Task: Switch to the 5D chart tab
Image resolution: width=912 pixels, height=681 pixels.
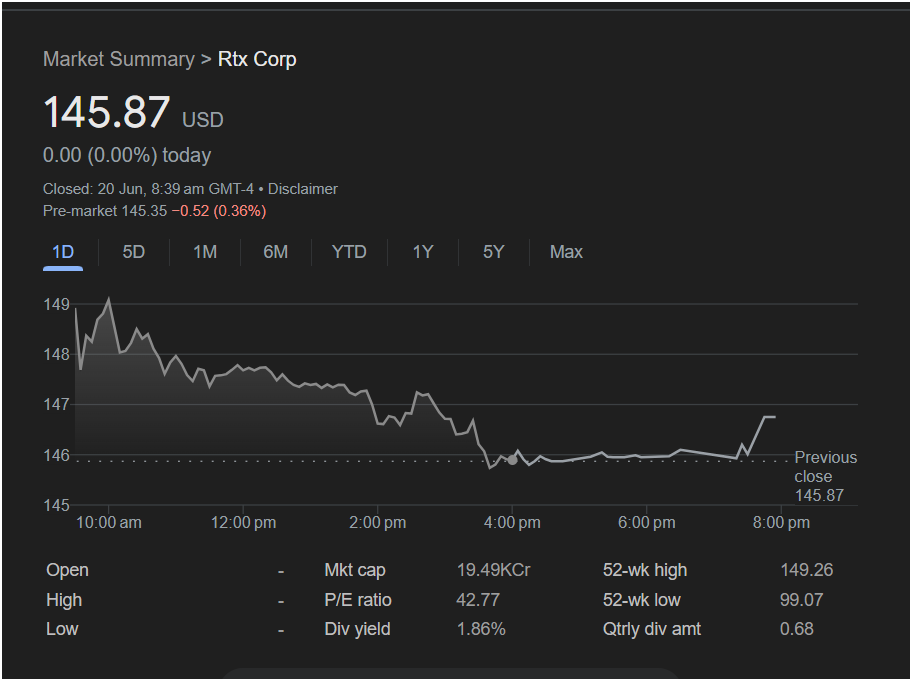Action: pyautogui.click(x=133, y=252)
